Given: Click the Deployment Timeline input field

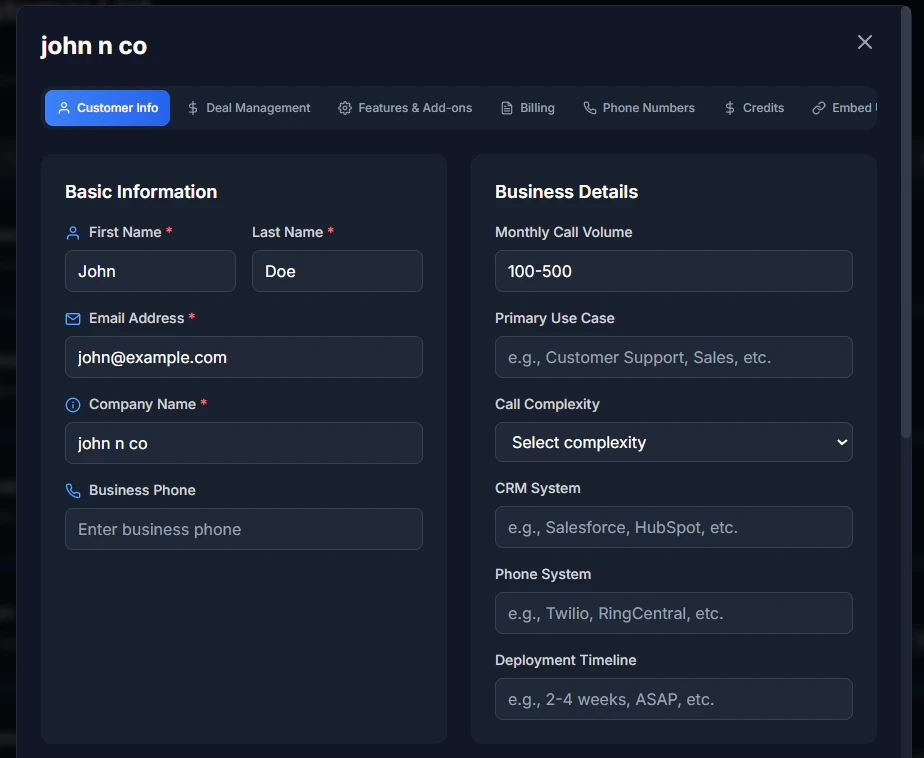Looking at the screenshot, I should click(x=673, y=699).
